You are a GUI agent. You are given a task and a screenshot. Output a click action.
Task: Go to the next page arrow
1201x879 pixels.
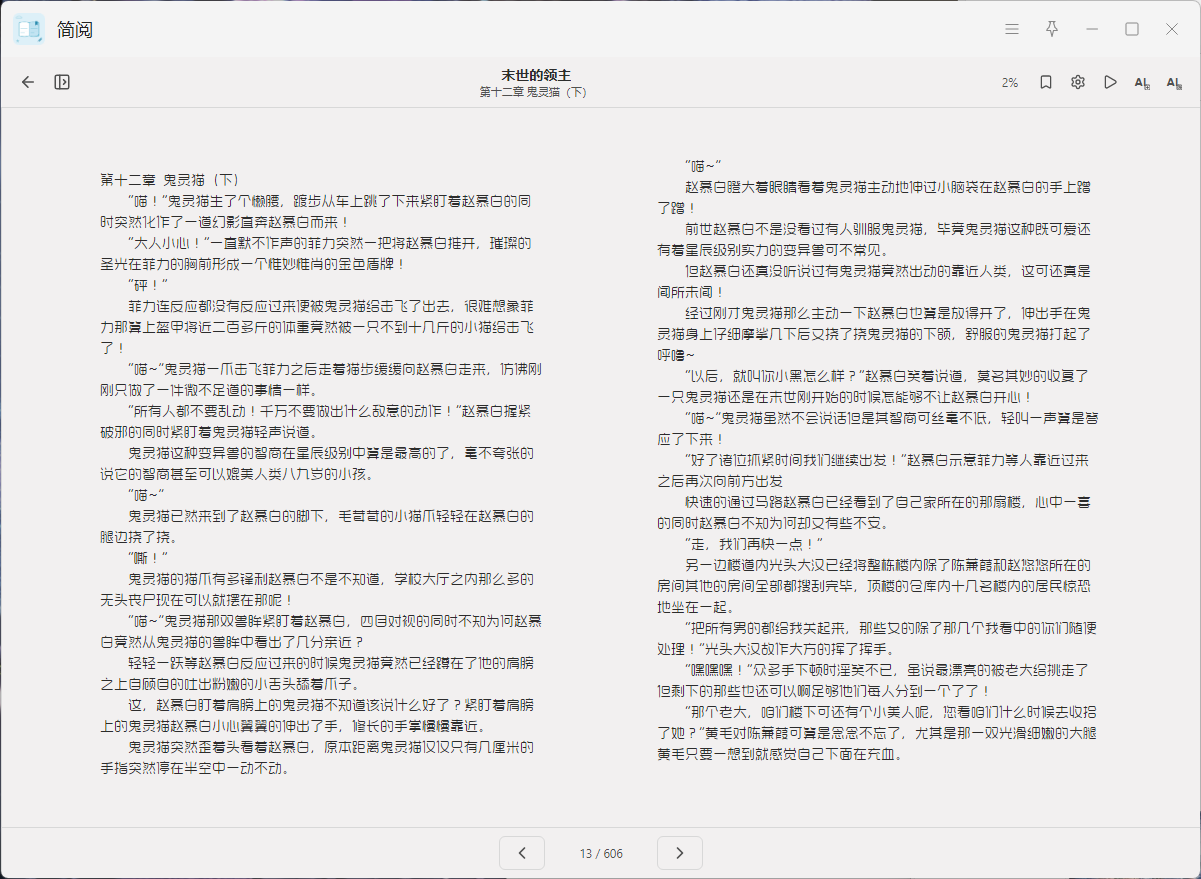pos(680,853)
